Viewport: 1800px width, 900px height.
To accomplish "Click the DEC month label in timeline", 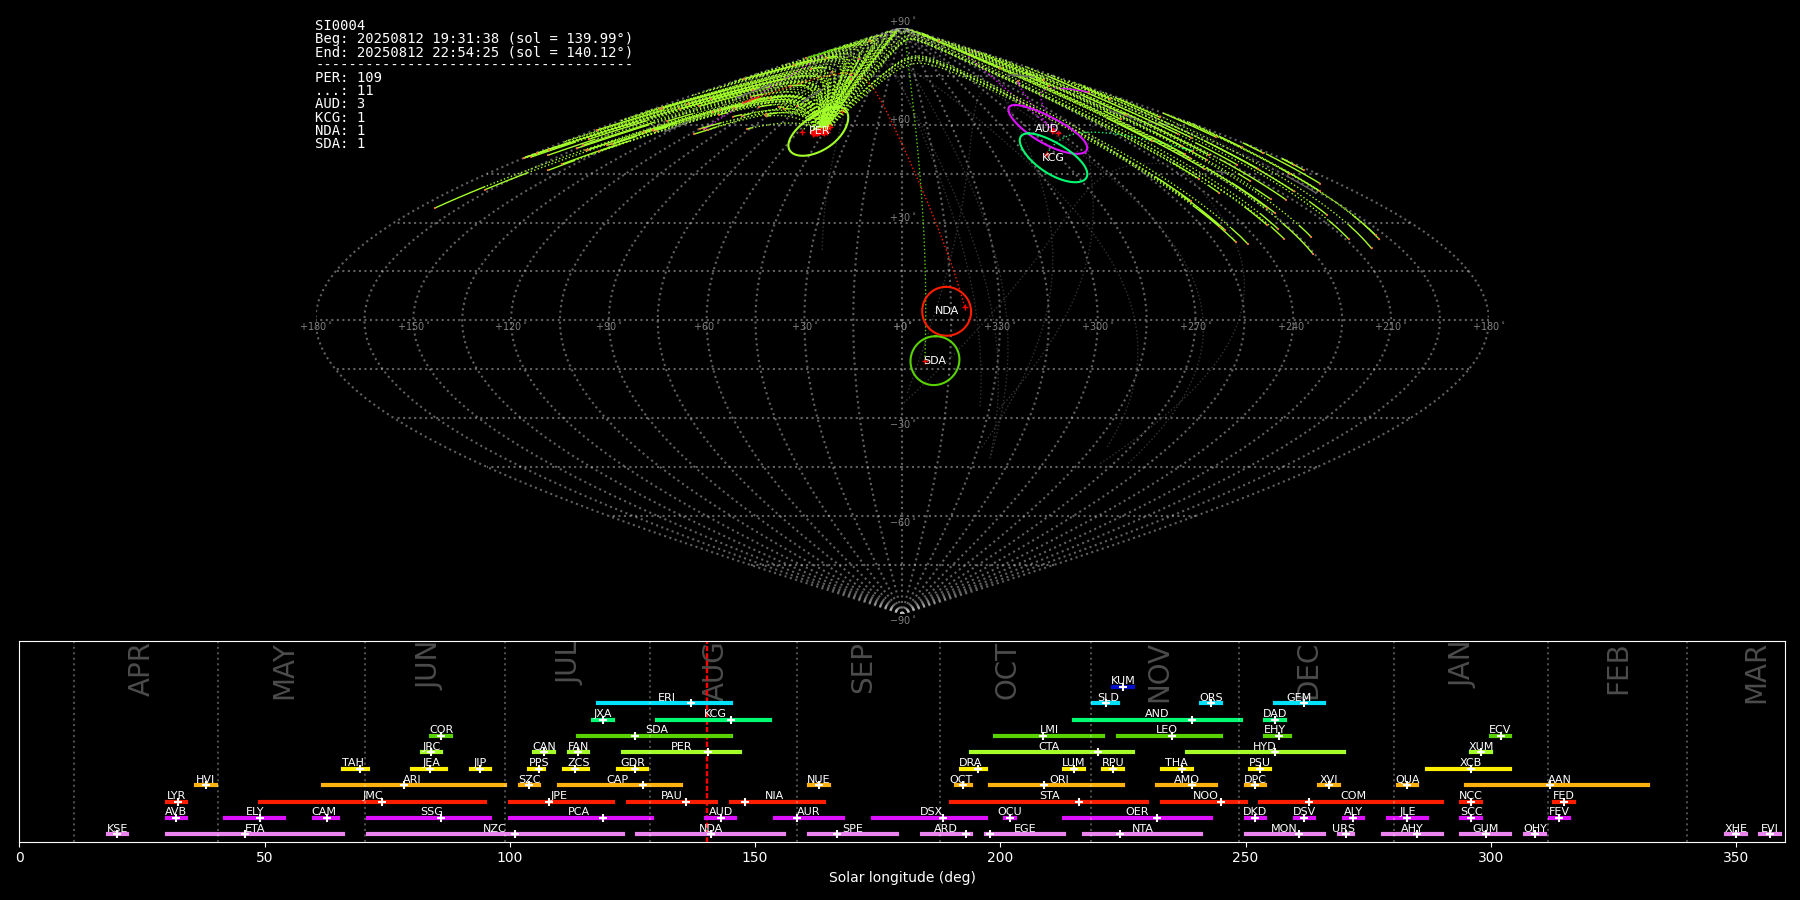I will tap(1307, 672).
